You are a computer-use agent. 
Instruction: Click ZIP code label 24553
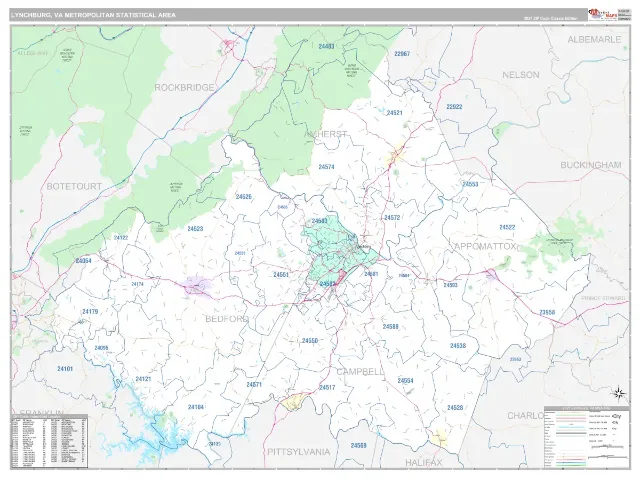(x=470, y=184)
